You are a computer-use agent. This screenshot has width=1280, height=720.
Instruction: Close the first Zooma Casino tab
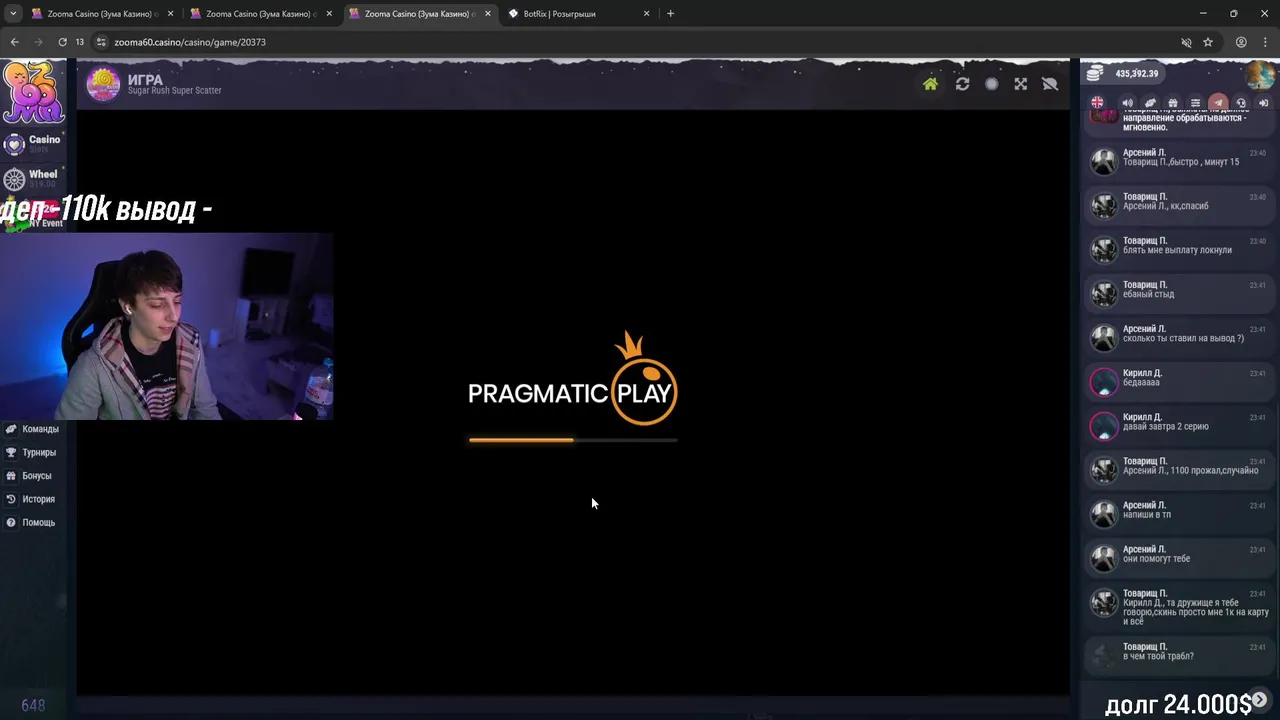171,14
